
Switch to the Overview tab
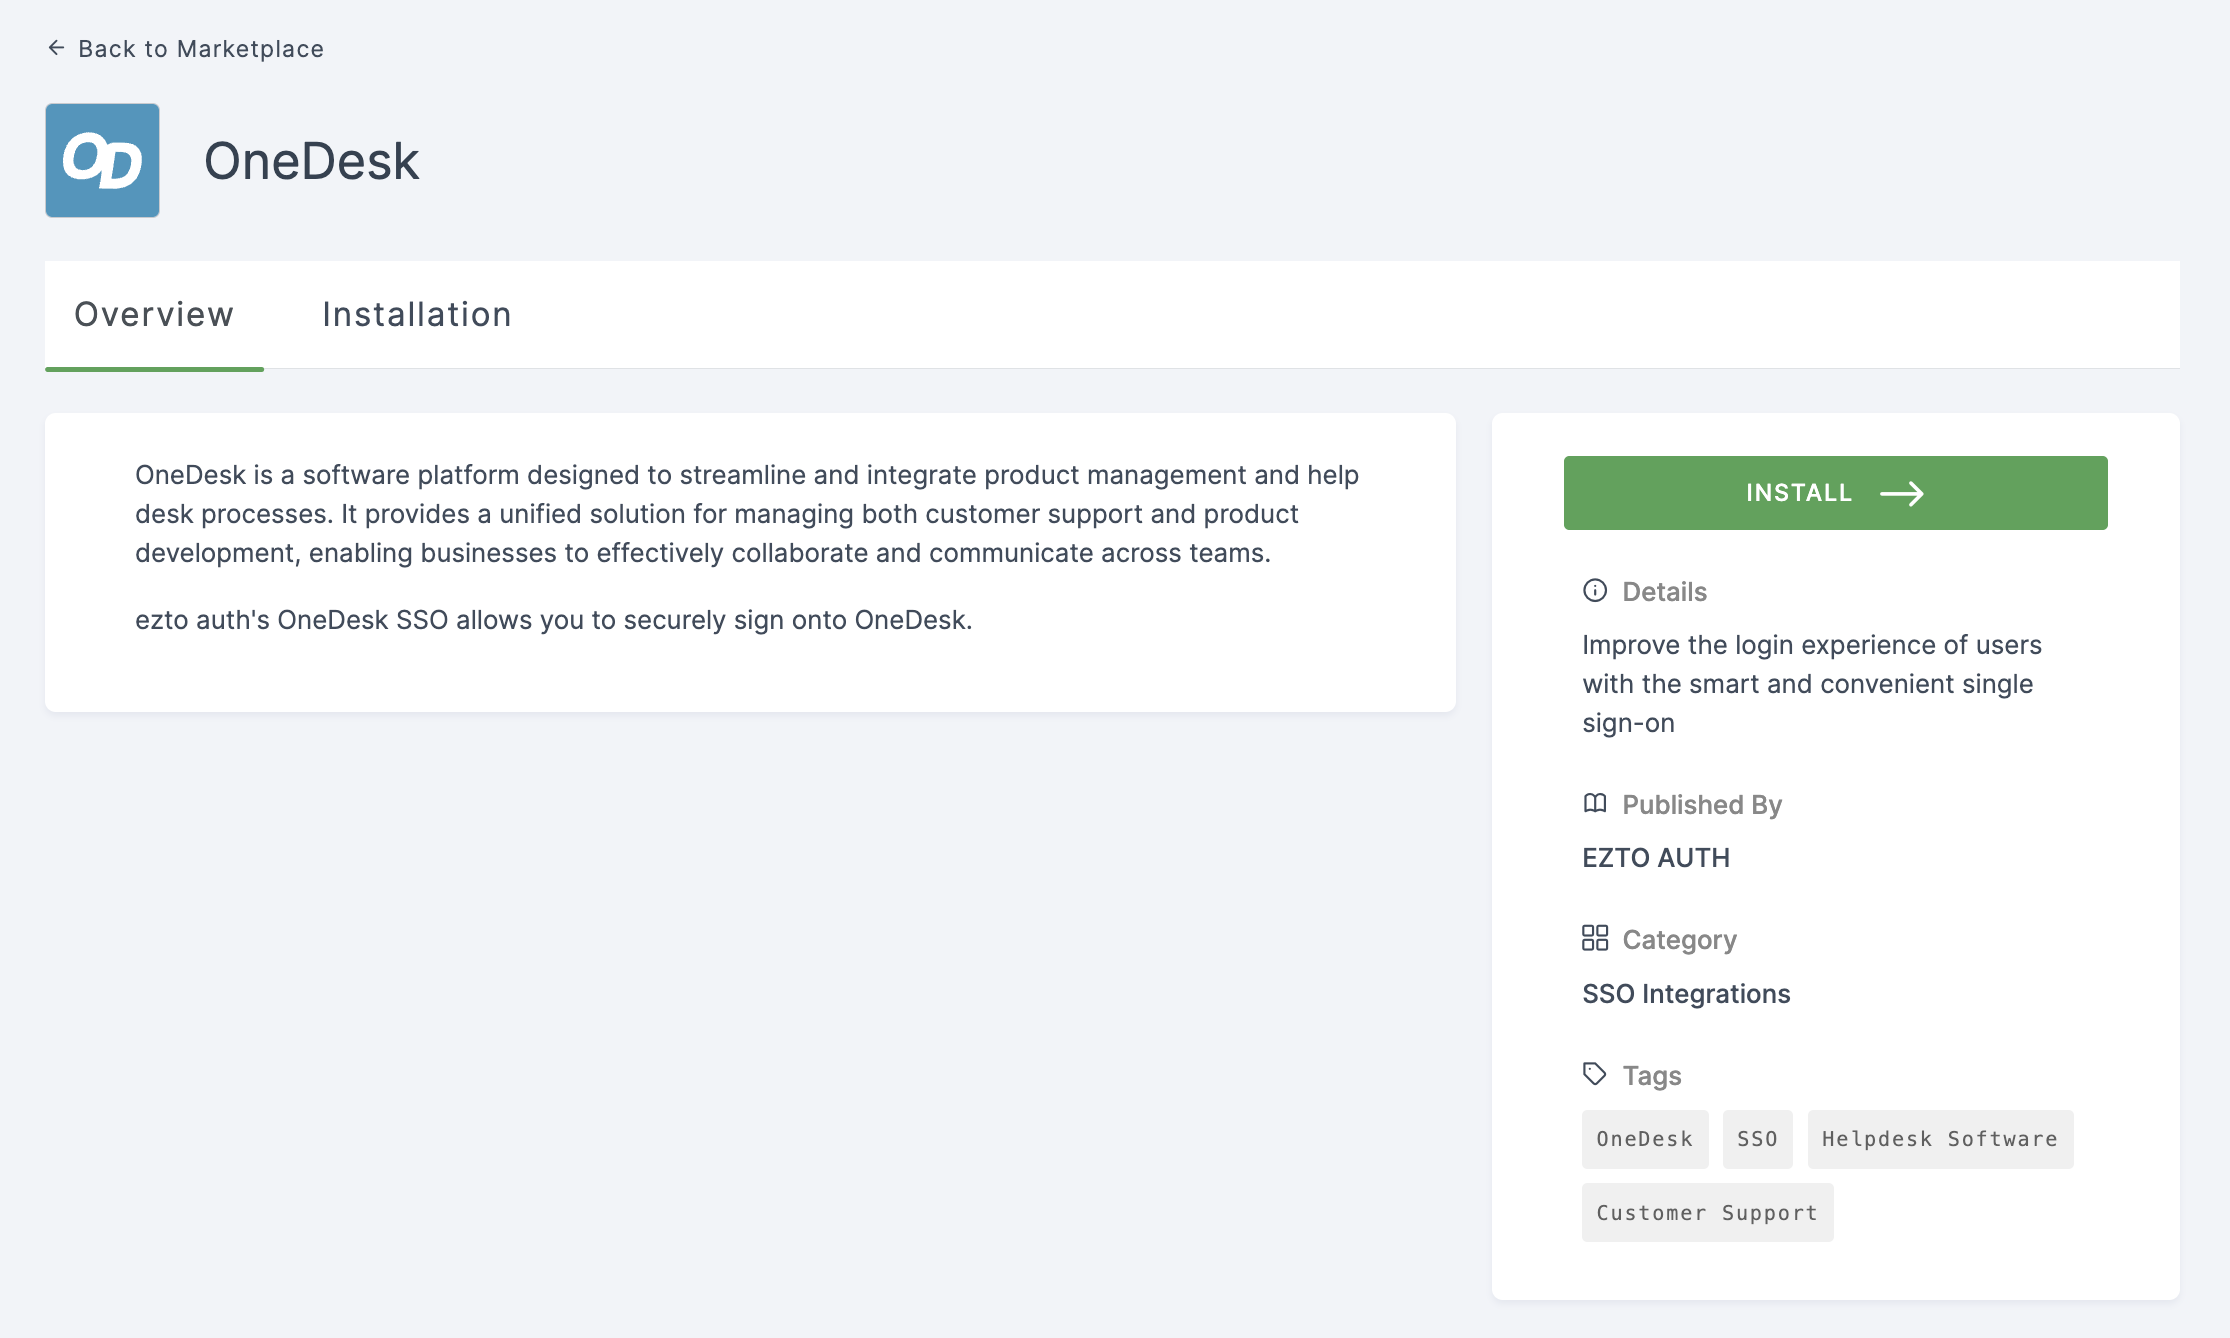click(x=154, y=315)
